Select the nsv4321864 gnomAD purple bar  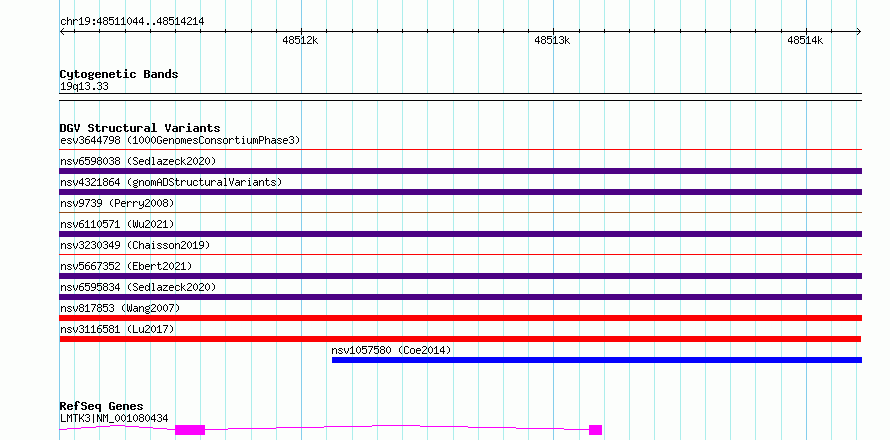pyautogui.click(x=461, y=192)
